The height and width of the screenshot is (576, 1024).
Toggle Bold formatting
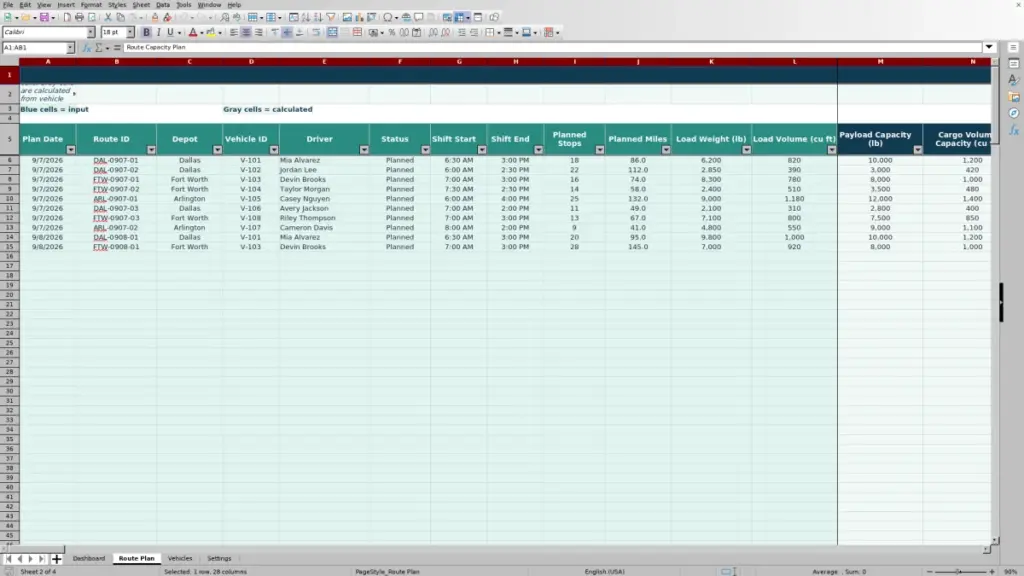[x=146, y=32]
